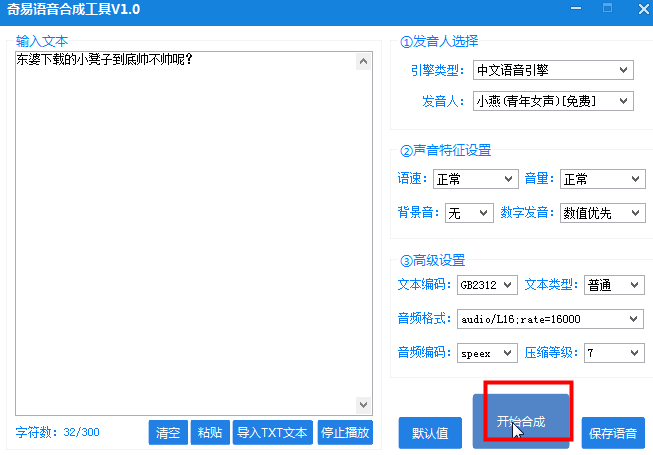Start synthesis with 开始合成 button
Screen dimensions: 653x455
(521, 421)
